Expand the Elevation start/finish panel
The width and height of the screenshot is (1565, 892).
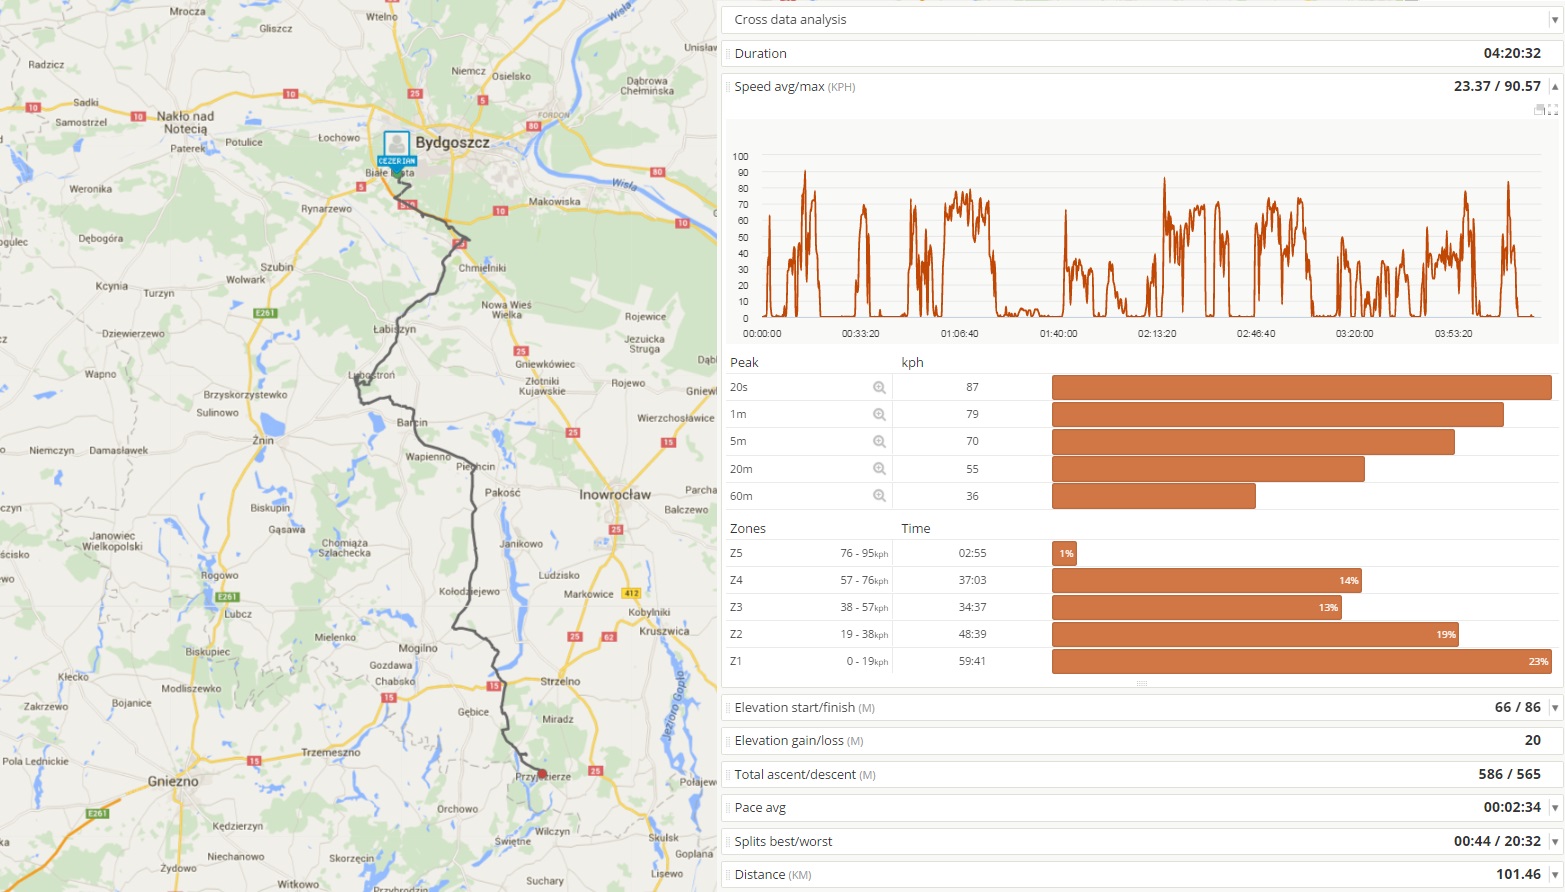click(1554, 708)
